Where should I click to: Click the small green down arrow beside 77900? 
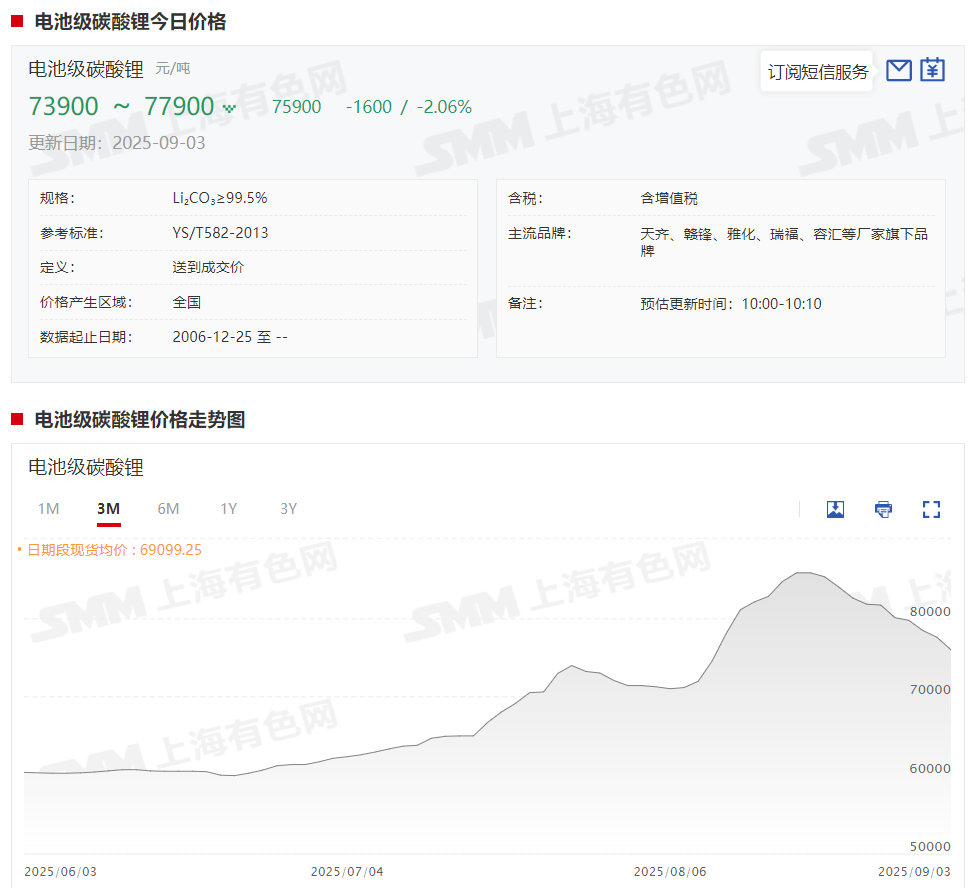click(229, 108)
